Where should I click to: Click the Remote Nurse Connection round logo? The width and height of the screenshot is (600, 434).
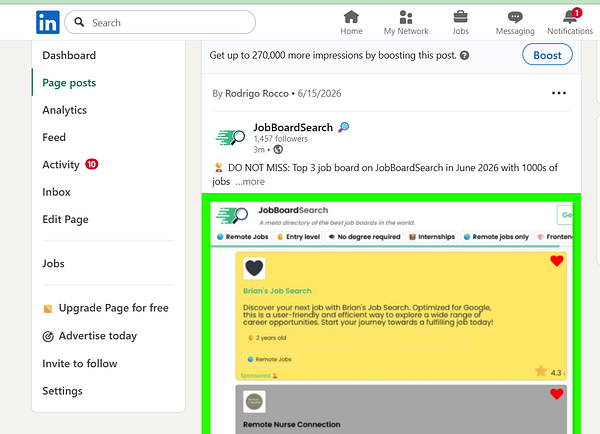(x=254, y=401)
